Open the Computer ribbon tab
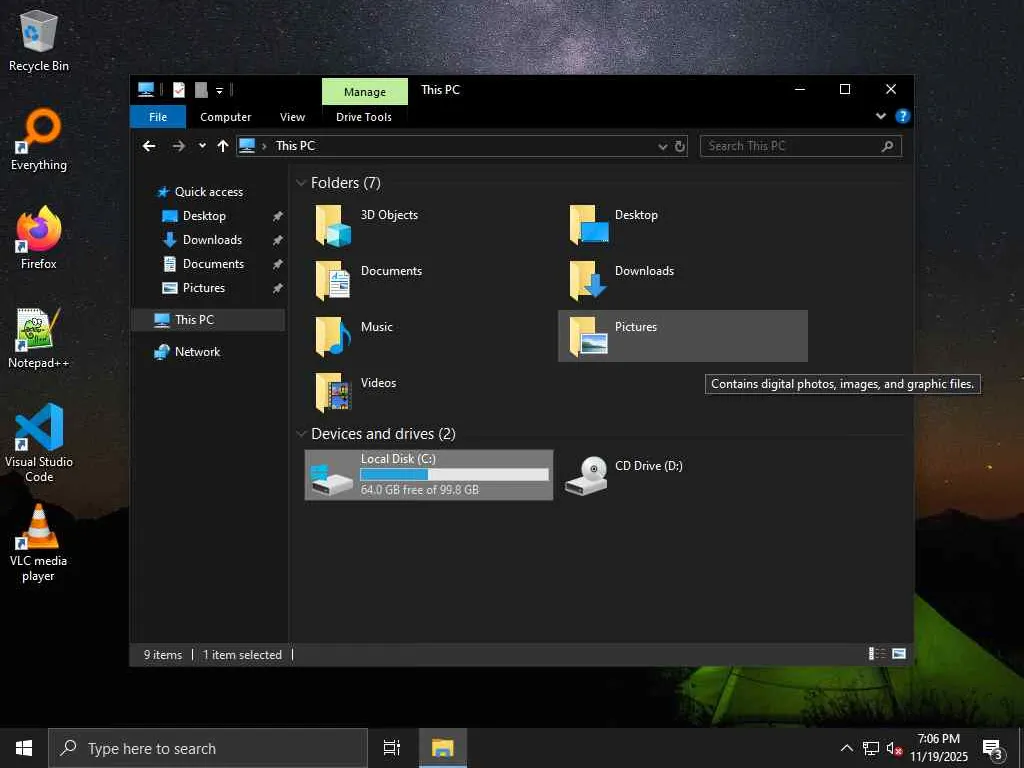1024x768 pixels. (x=225, y=117)
